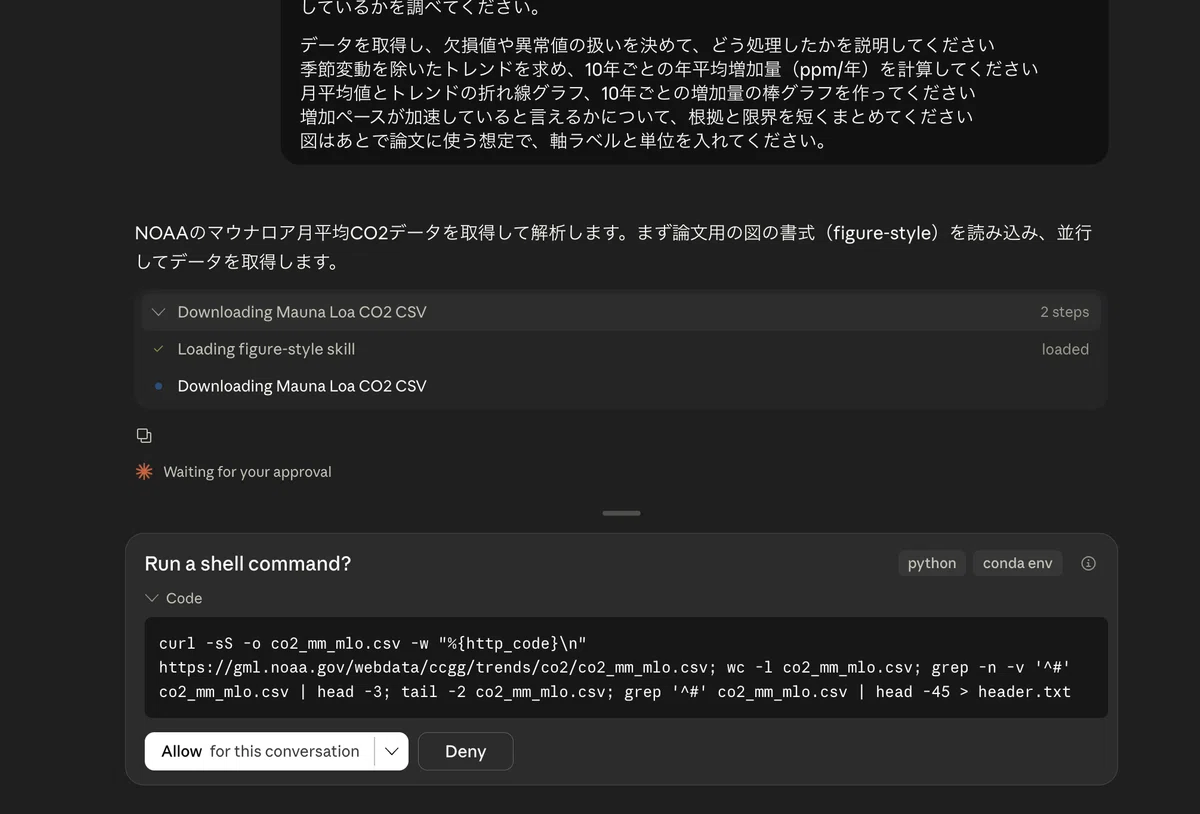Click the user message about Mauna Loa trend analysis

point(694,82)
